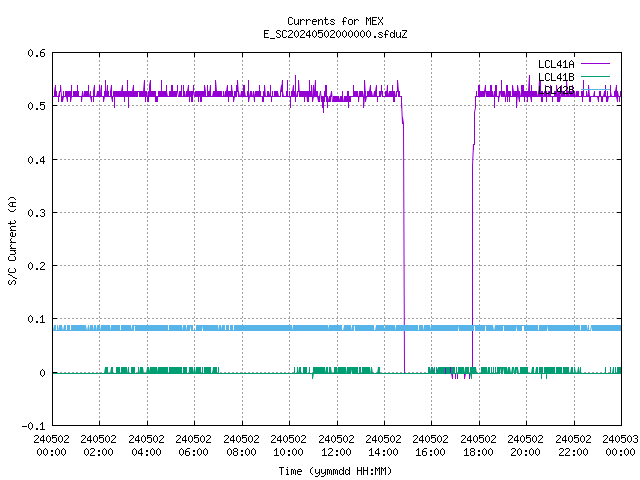Screen dimensions: 640x480
Task: Click the LCL41B legend label
Action: (x=556, y=77)
